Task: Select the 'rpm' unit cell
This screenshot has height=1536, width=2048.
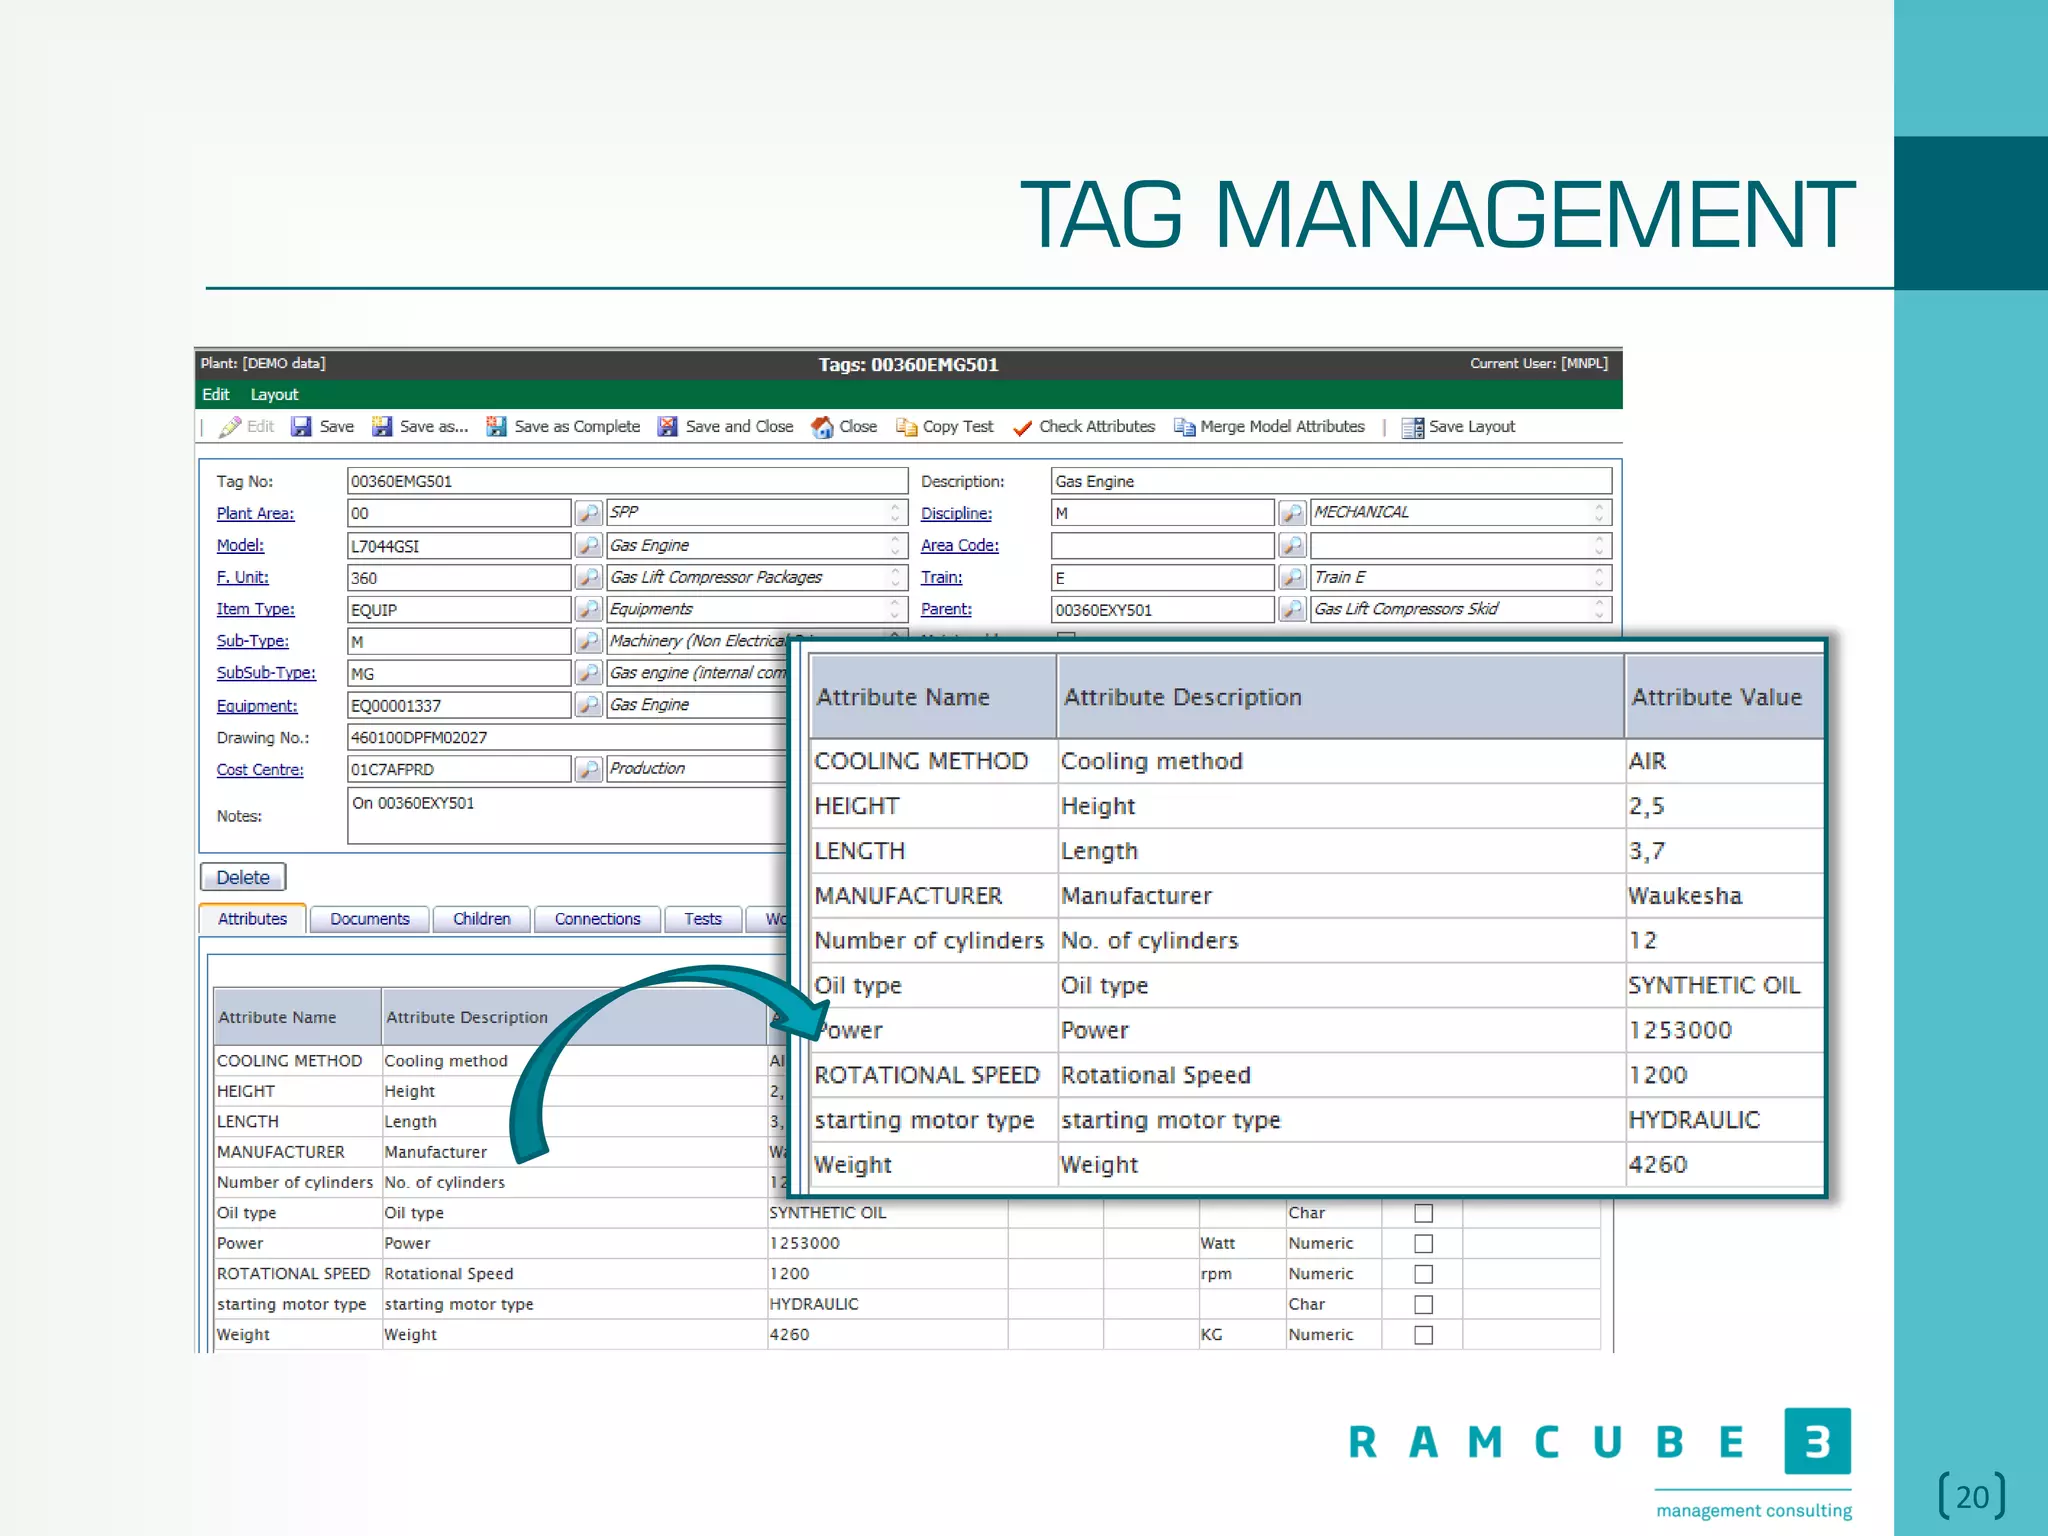Action: coord(1241,1274)
